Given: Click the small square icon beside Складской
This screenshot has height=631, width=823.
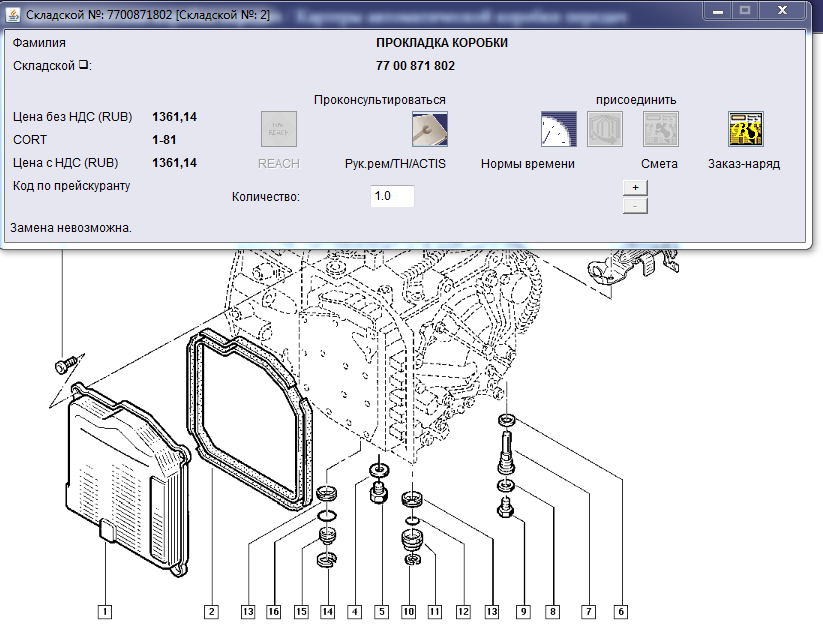Looking at the screenshot, I should pos(83,65).
